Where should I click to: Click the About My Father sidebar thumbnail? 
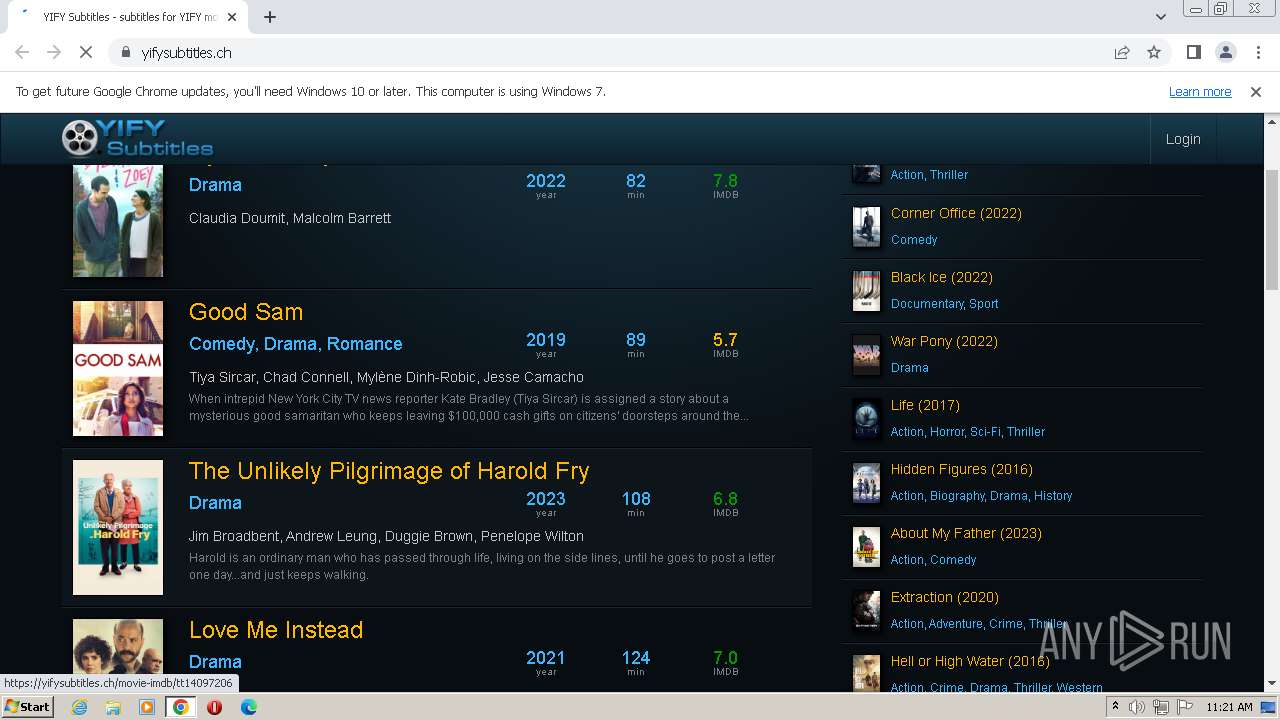(x=866, y=547)
